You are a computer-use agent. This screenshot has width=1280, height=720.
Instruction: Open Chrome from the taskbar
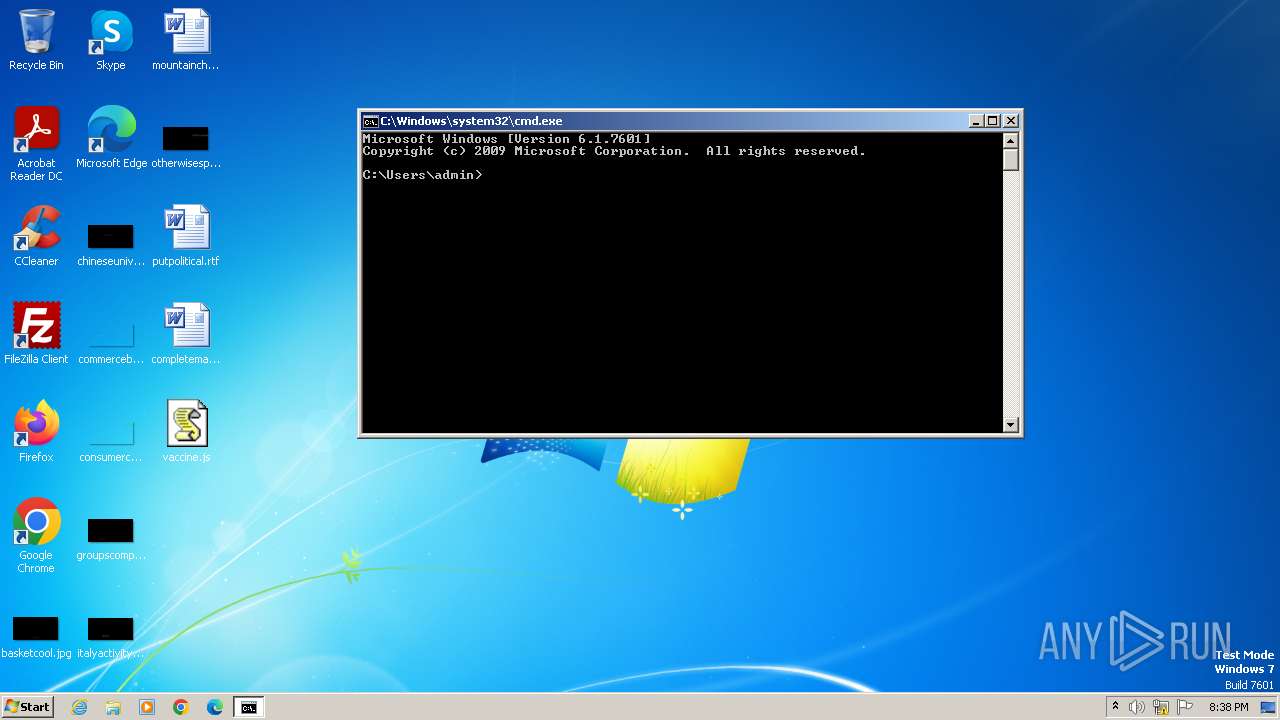(x=181, y=707)
